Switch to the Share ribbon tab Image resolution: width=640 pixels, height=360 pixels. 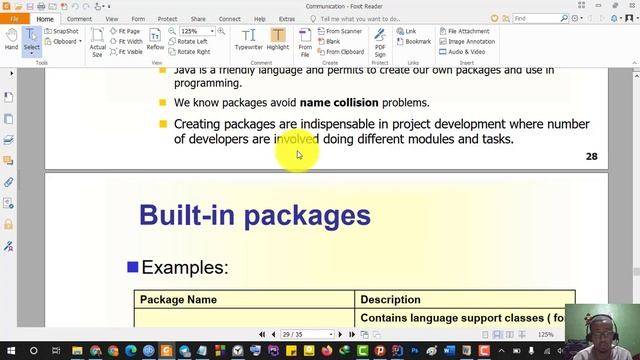198,19
